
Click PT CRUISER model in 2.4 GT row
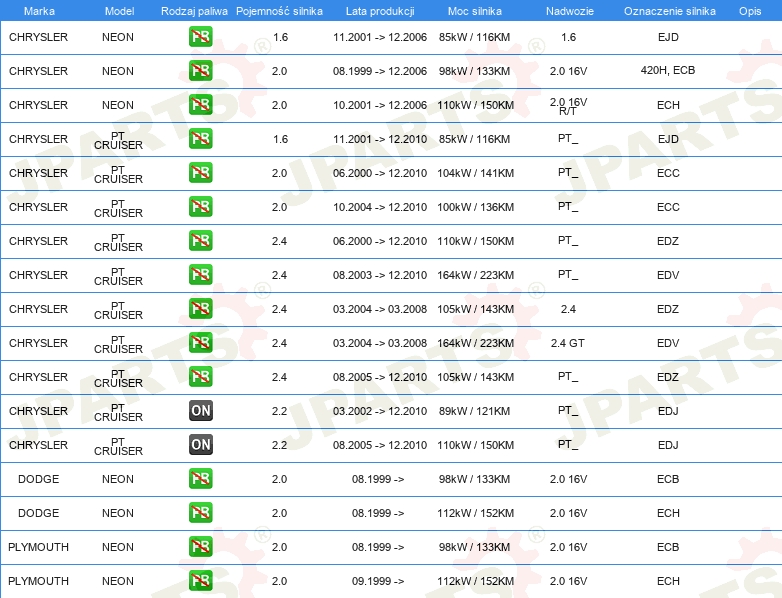click(x=118, y=344)
